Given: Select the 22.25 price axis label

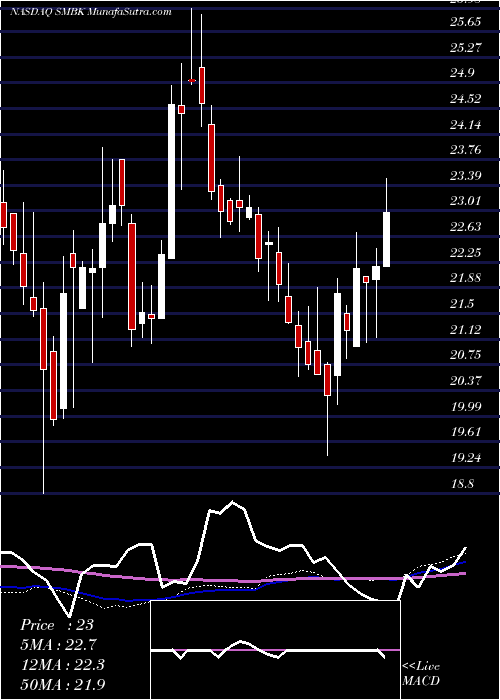Looking at the screenshot, I should [465, 253].
